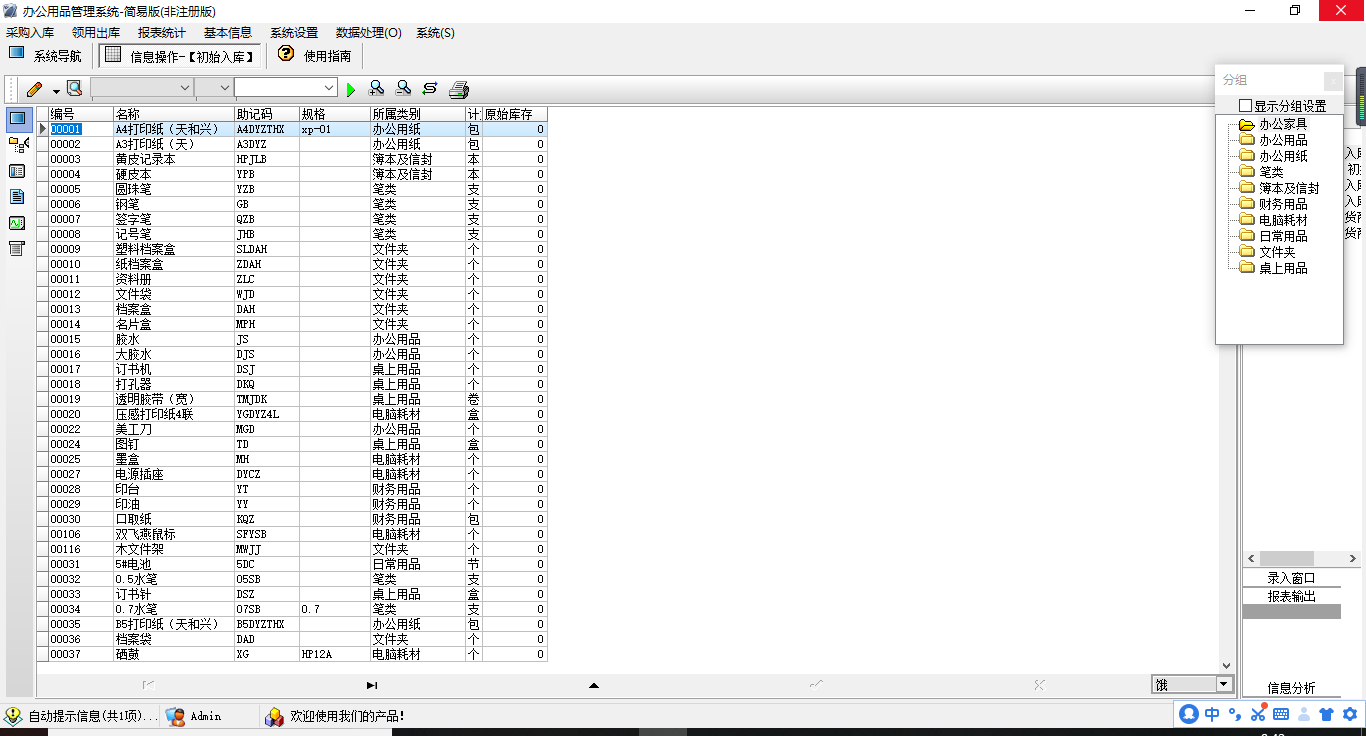
Task: Click the pencil edit icon in toolbar
Action: [35, 89]
